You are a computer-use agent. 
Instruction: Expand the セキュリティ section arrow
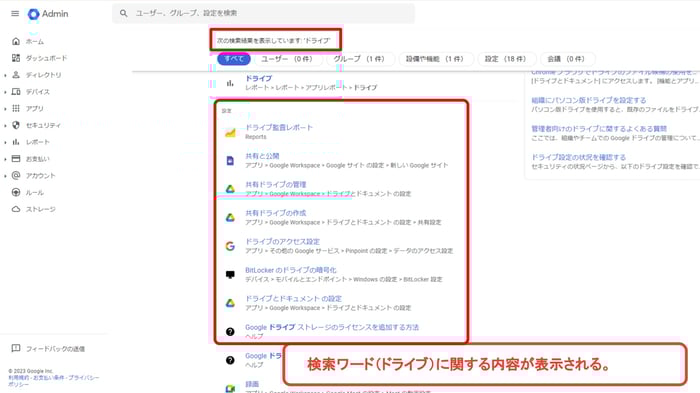click(x=5, y=125)
